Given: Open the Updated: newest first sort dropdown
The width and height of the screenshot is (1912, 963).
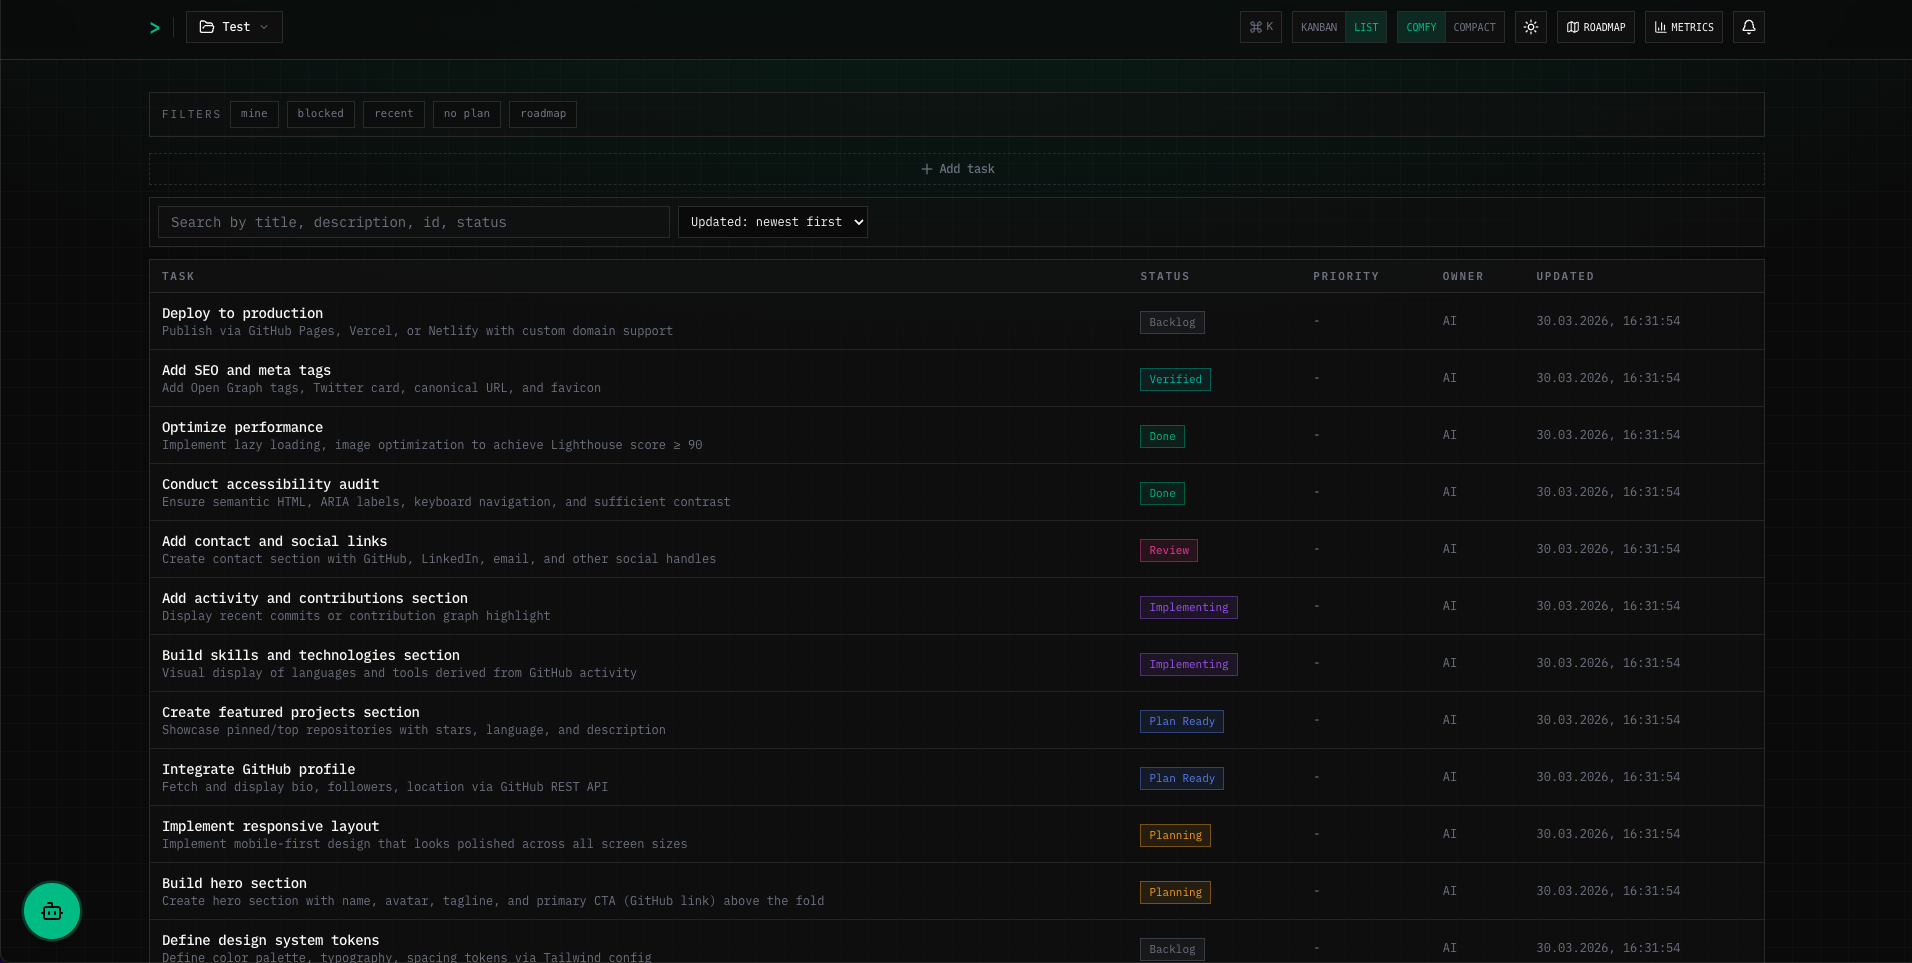Looking at the screenshot, I should (x=773, y=222).
